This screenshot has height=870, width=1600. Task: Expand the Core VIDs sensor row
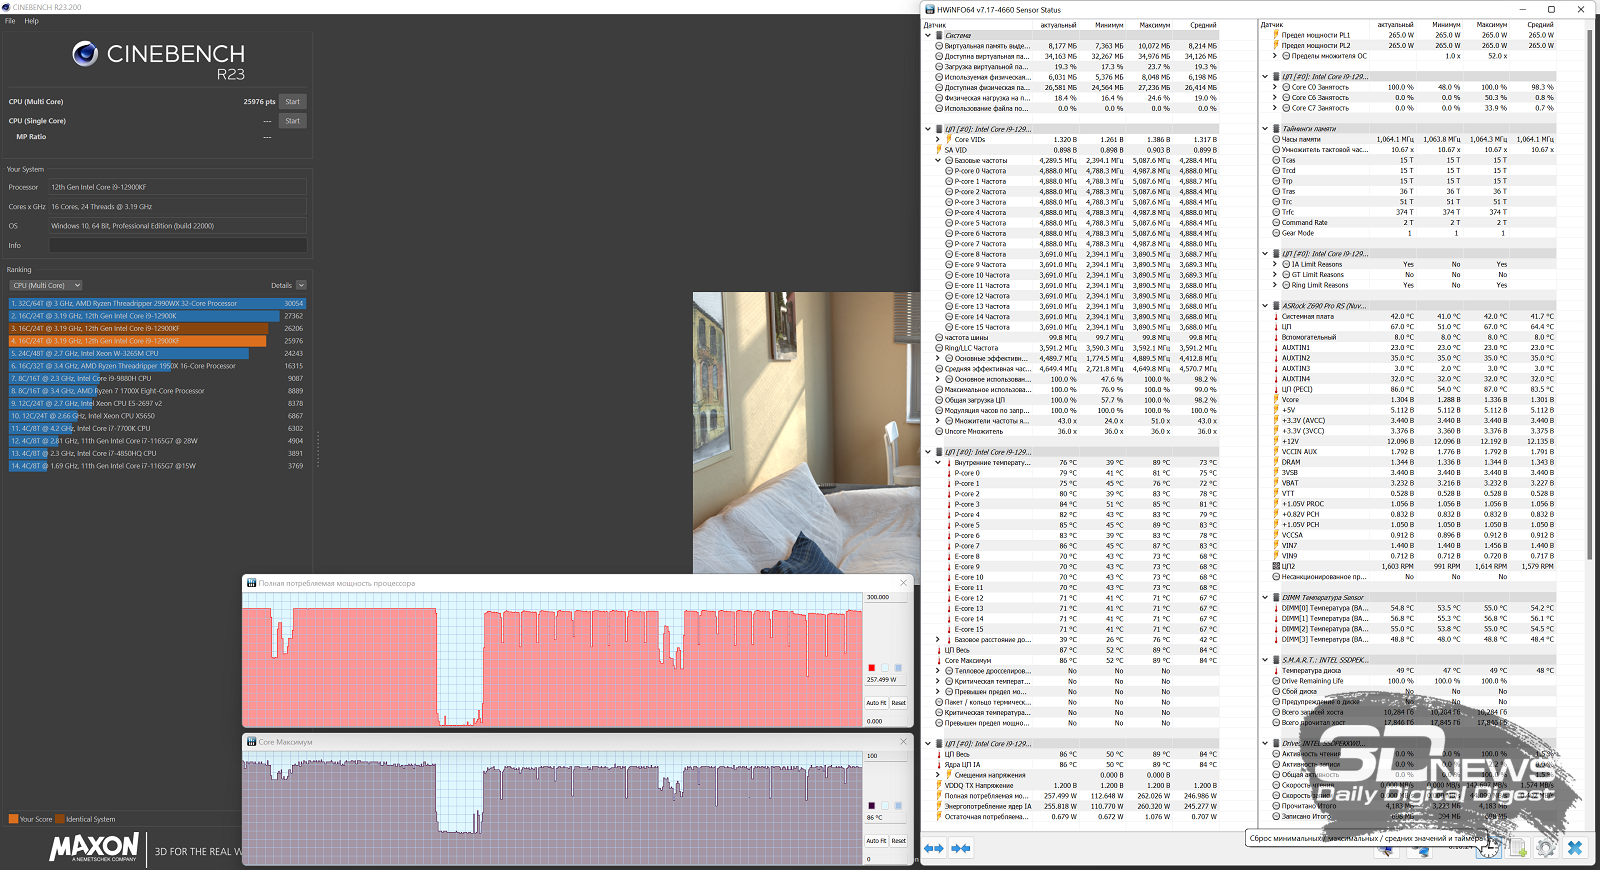pyautogui.click(x=938, y=140)
